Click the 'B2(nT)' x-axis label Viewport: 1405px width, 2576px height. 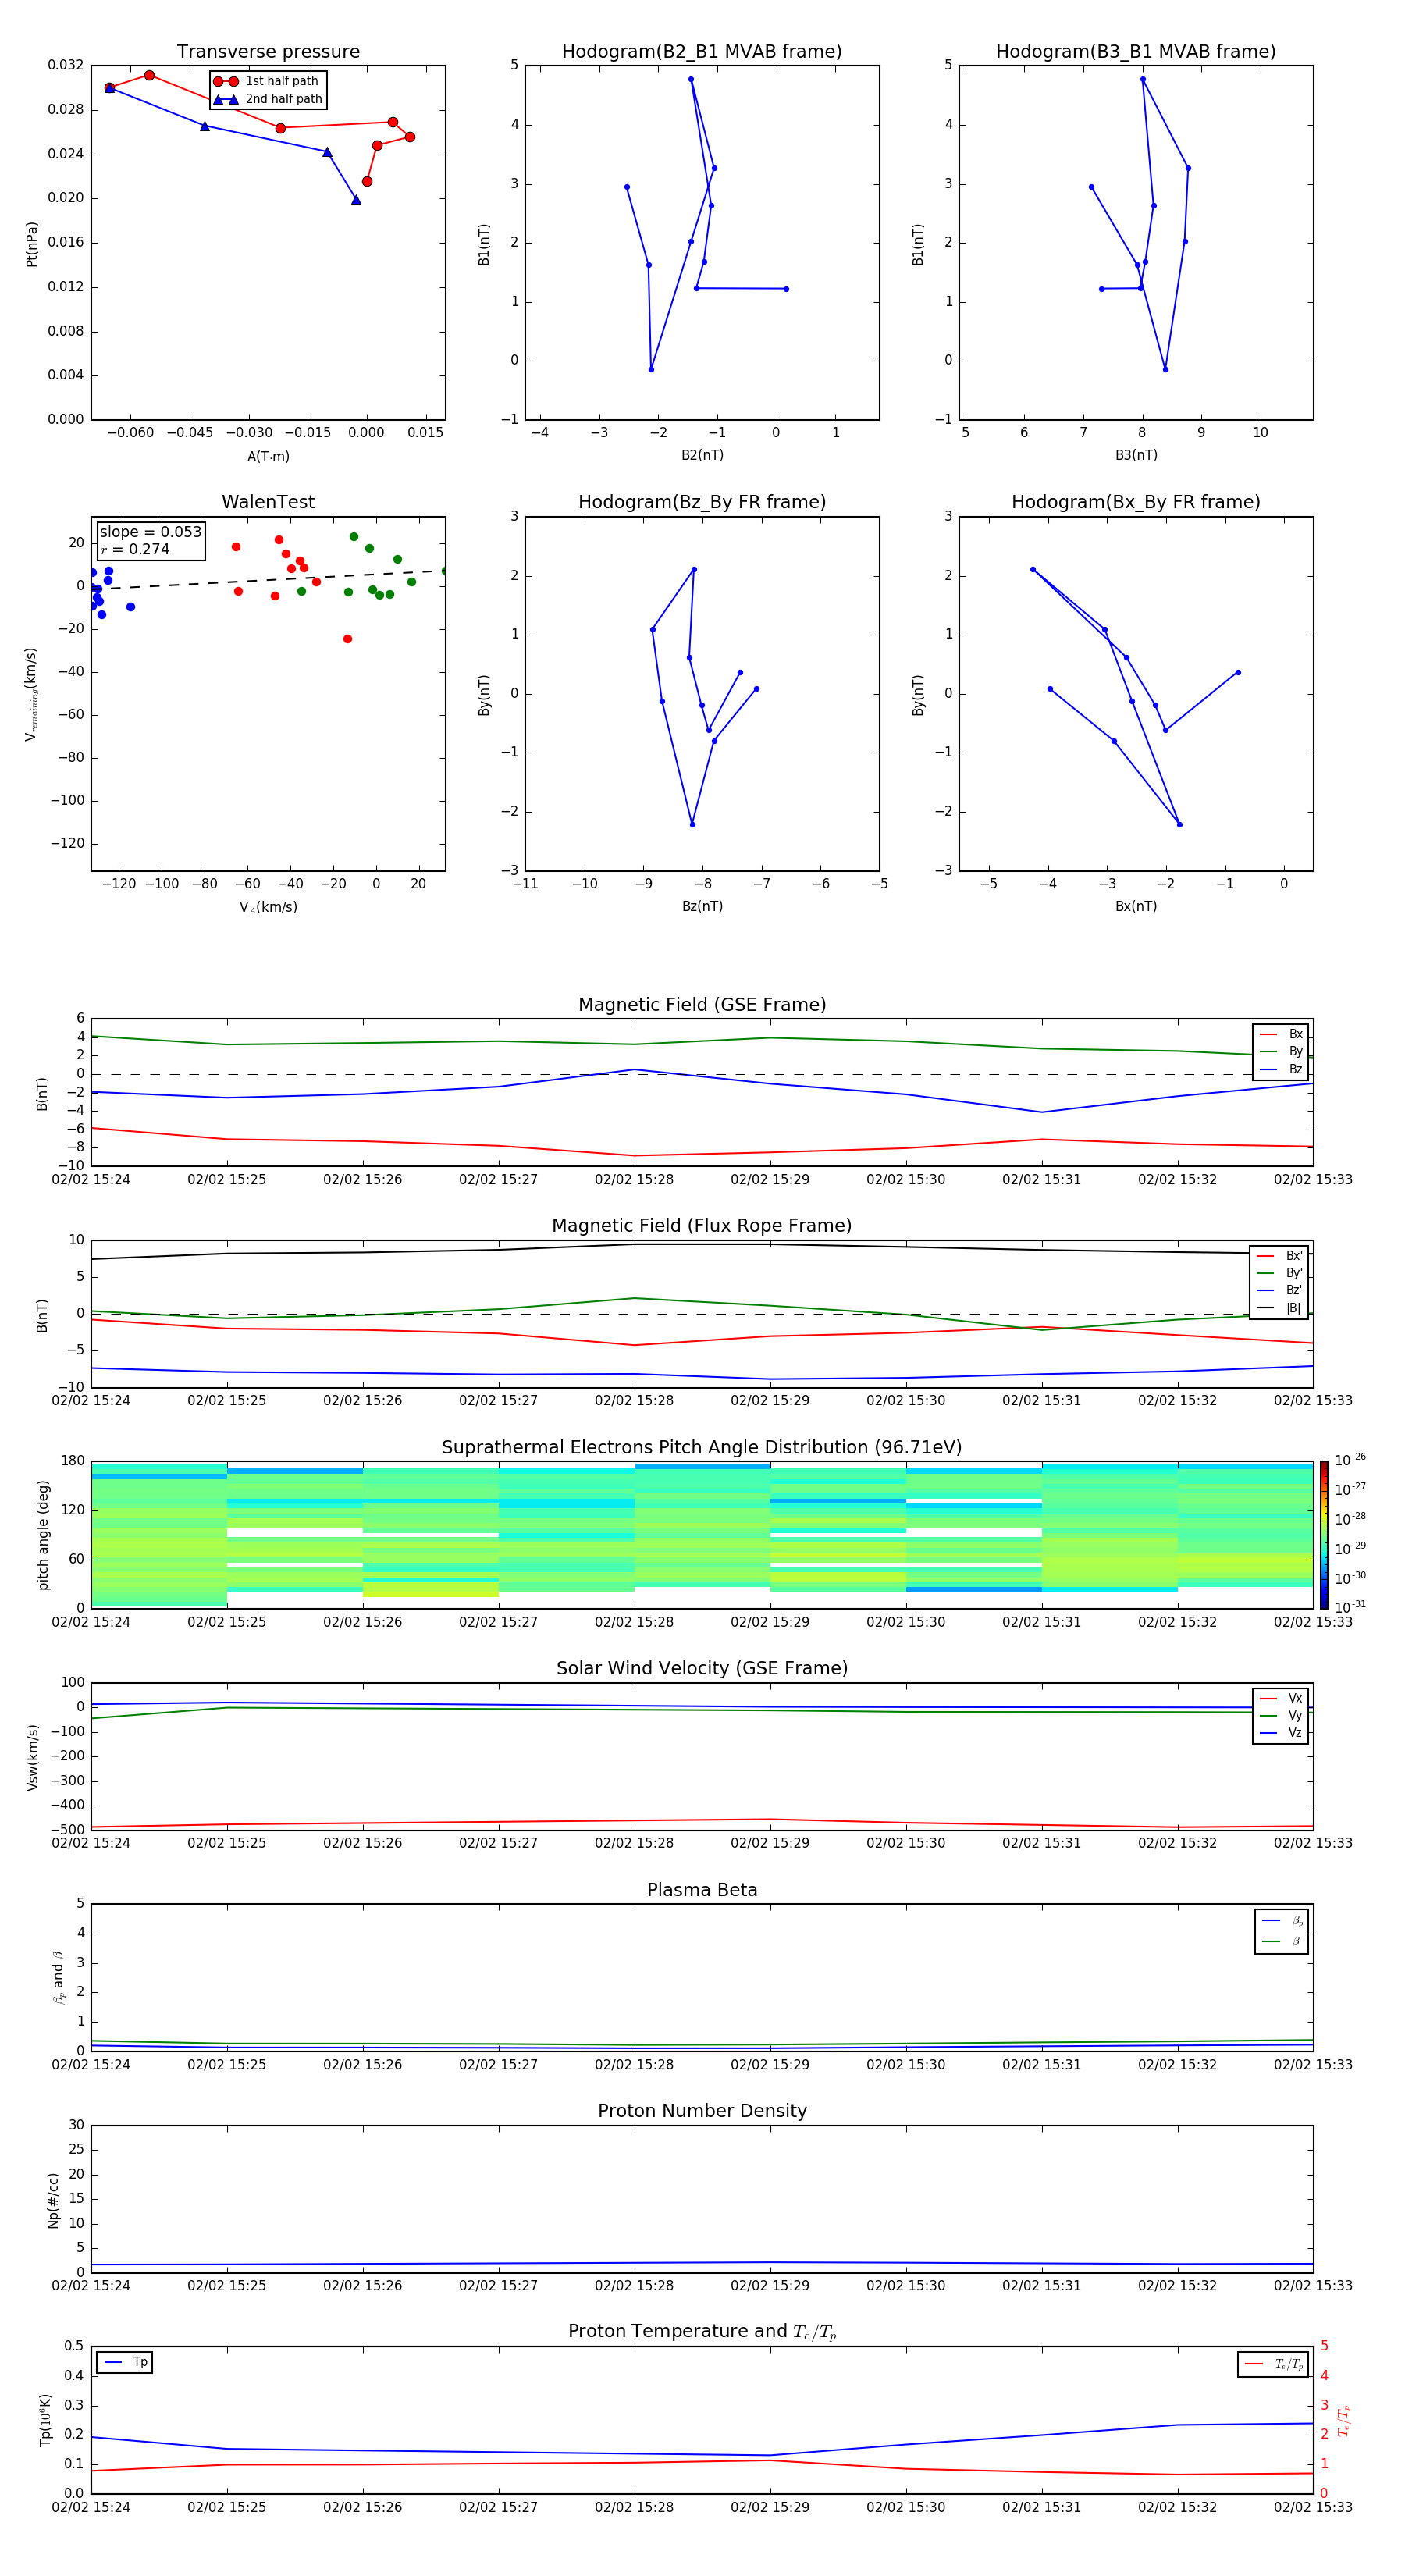pyautogui.click(x=702, y=455)
